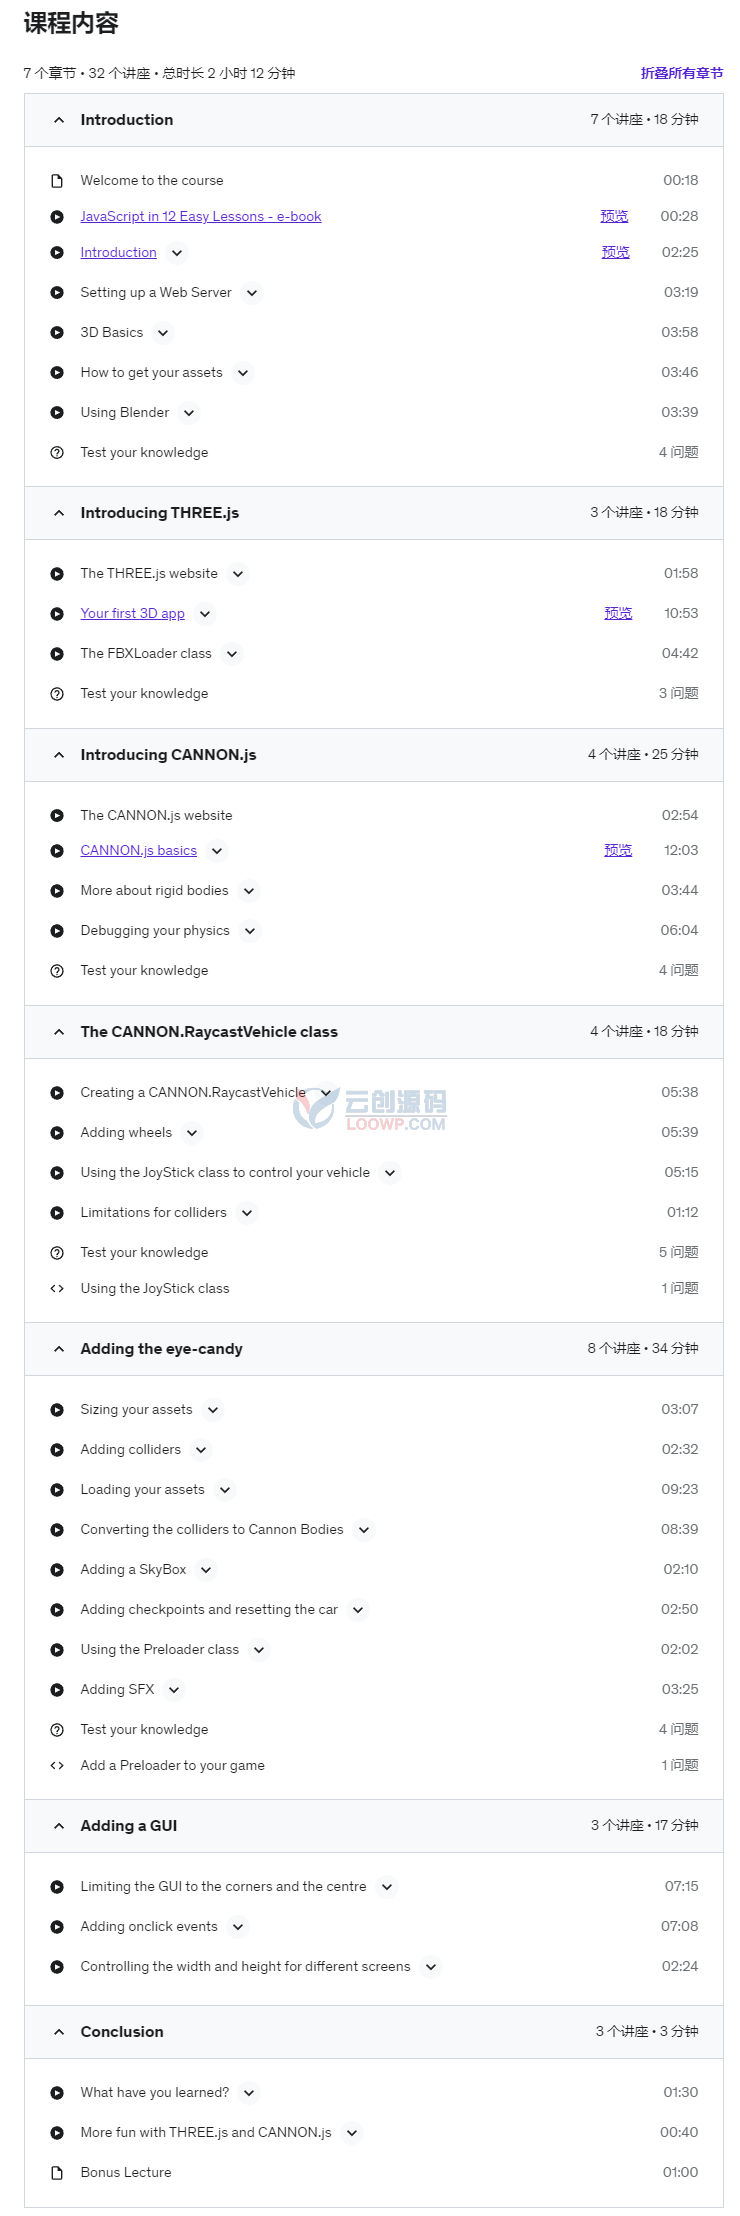
Task: Click the play icon next to Adding a SkyBox
Action: tap(57, 1570)
